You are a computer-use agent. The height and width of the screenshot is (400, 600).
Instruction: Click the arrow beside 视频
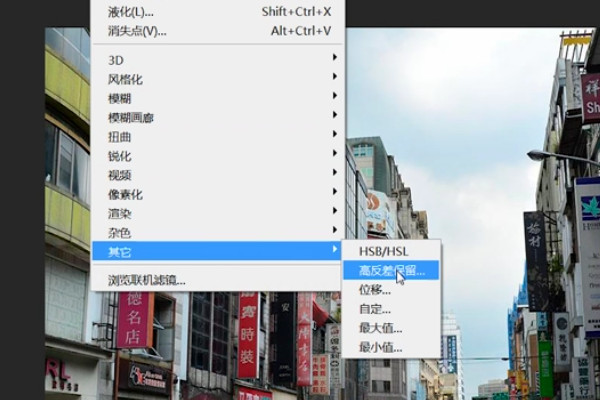point(335,172)
